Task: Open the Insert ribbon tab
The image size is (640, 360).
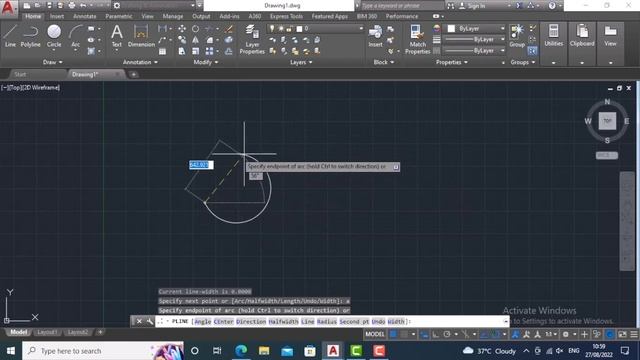Action: (x=57, y=16)
